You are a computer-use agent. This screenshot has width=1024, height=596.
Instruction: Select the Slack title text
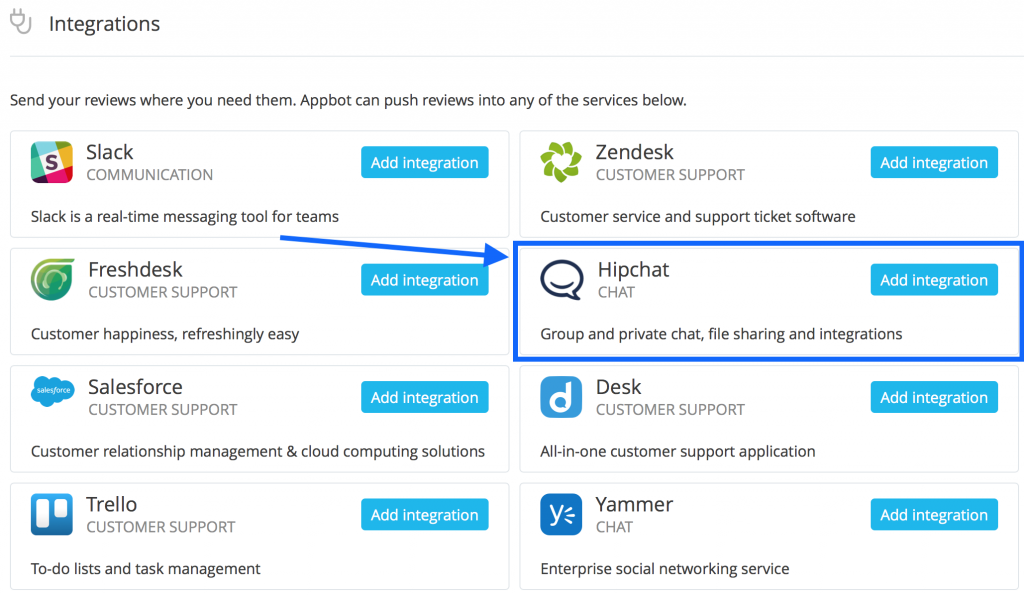[110, 152]
